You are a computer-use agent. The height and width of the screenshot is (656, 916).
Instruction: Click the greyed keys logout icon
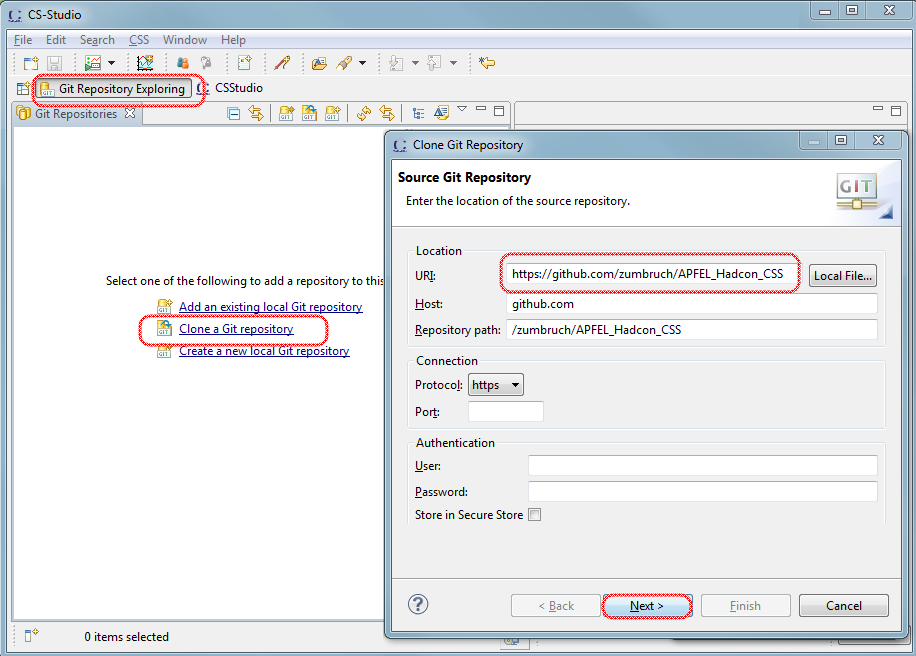click(x=206, y=63)
